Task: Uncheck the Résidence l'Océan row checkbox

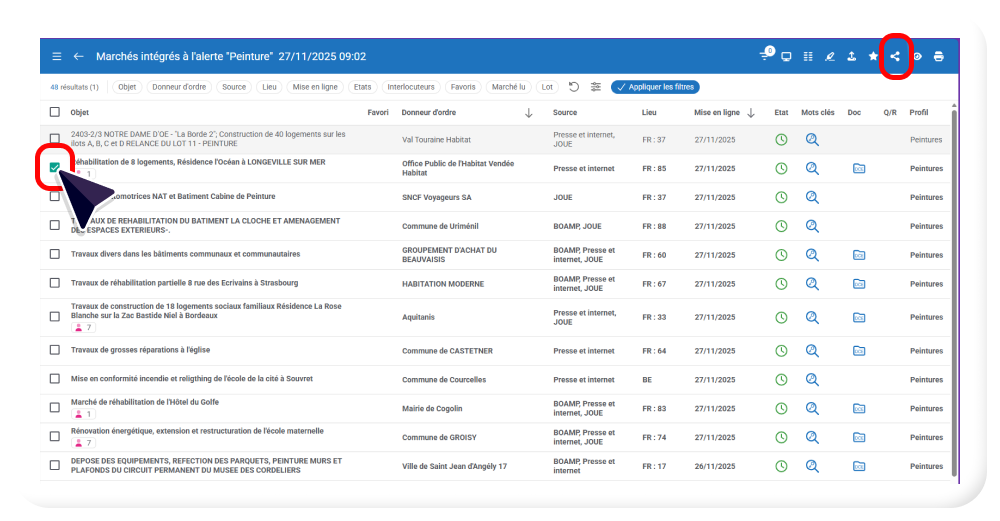Action: click(55, 168)
